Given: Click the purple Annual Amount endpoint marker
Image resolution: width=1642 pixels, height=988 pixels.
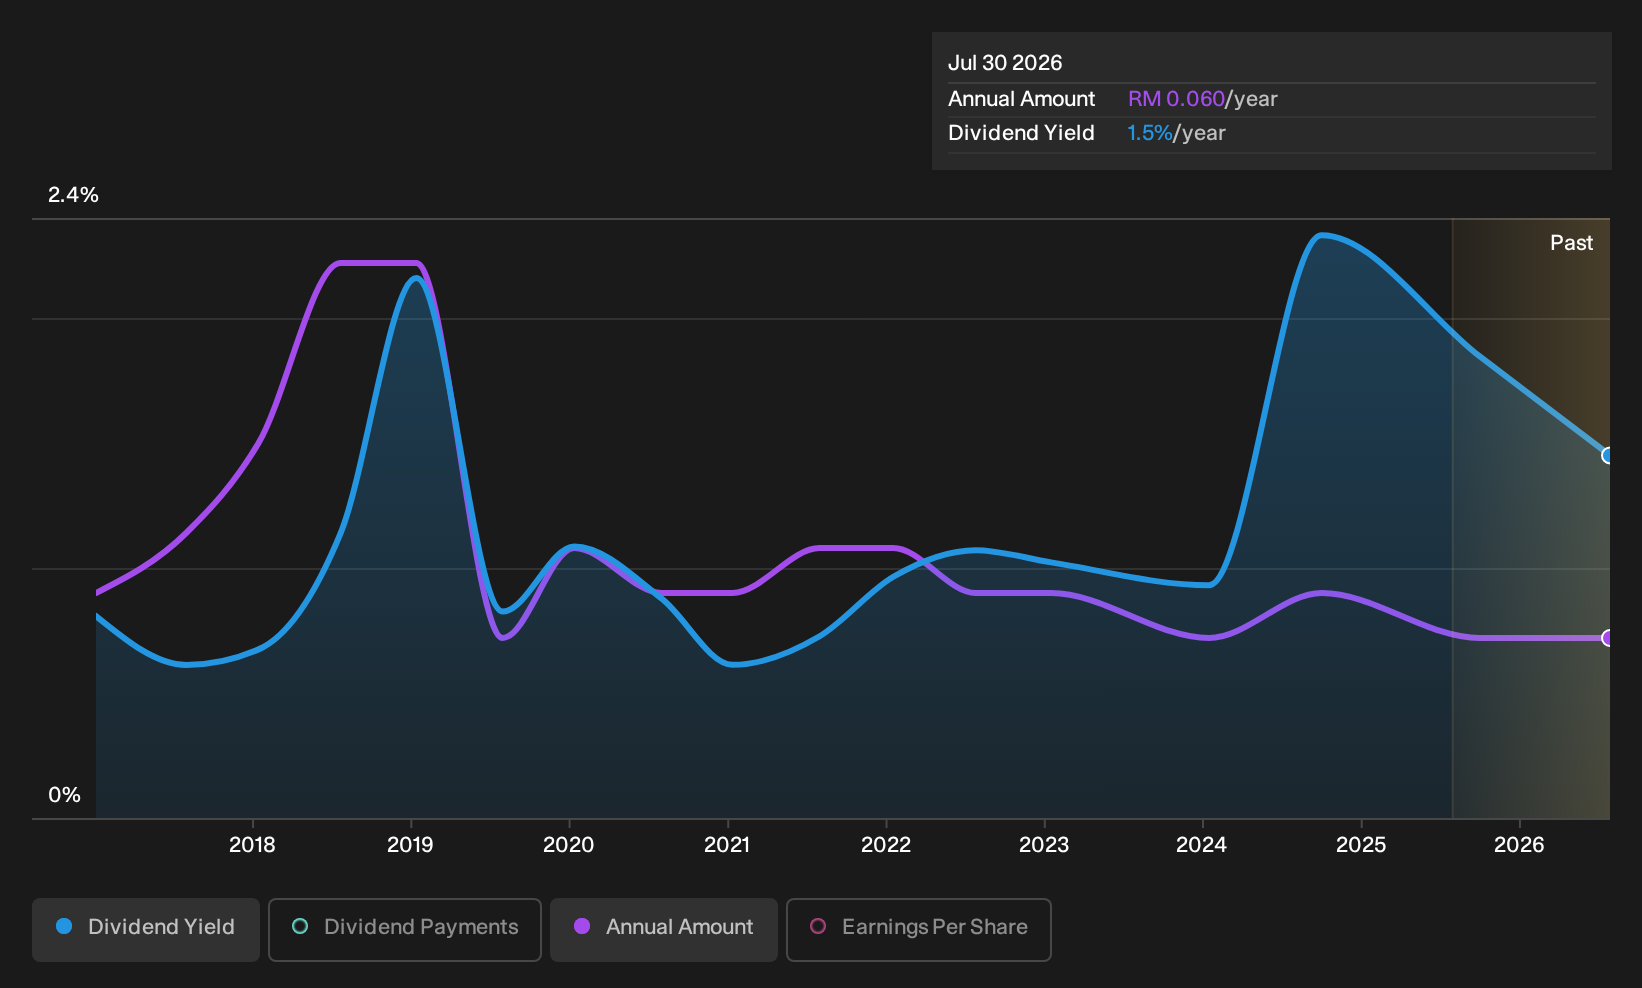Looking at the screenshot, I should [x=1608, y=638].
